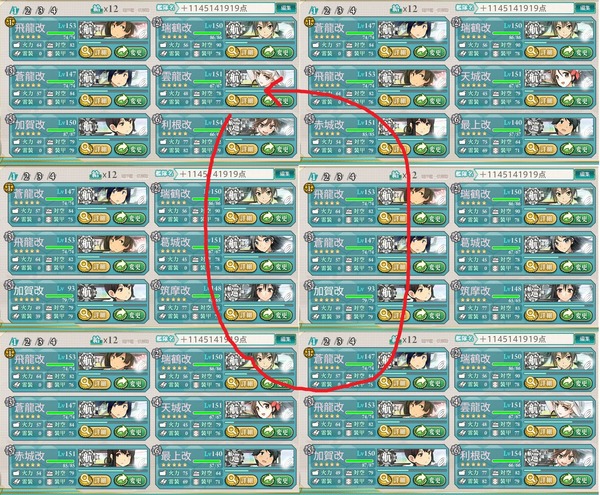Bottom-left panel: switch to fleet tab 3
The height and width of the screenshot is (495, 600).
(x=39, y=342)
